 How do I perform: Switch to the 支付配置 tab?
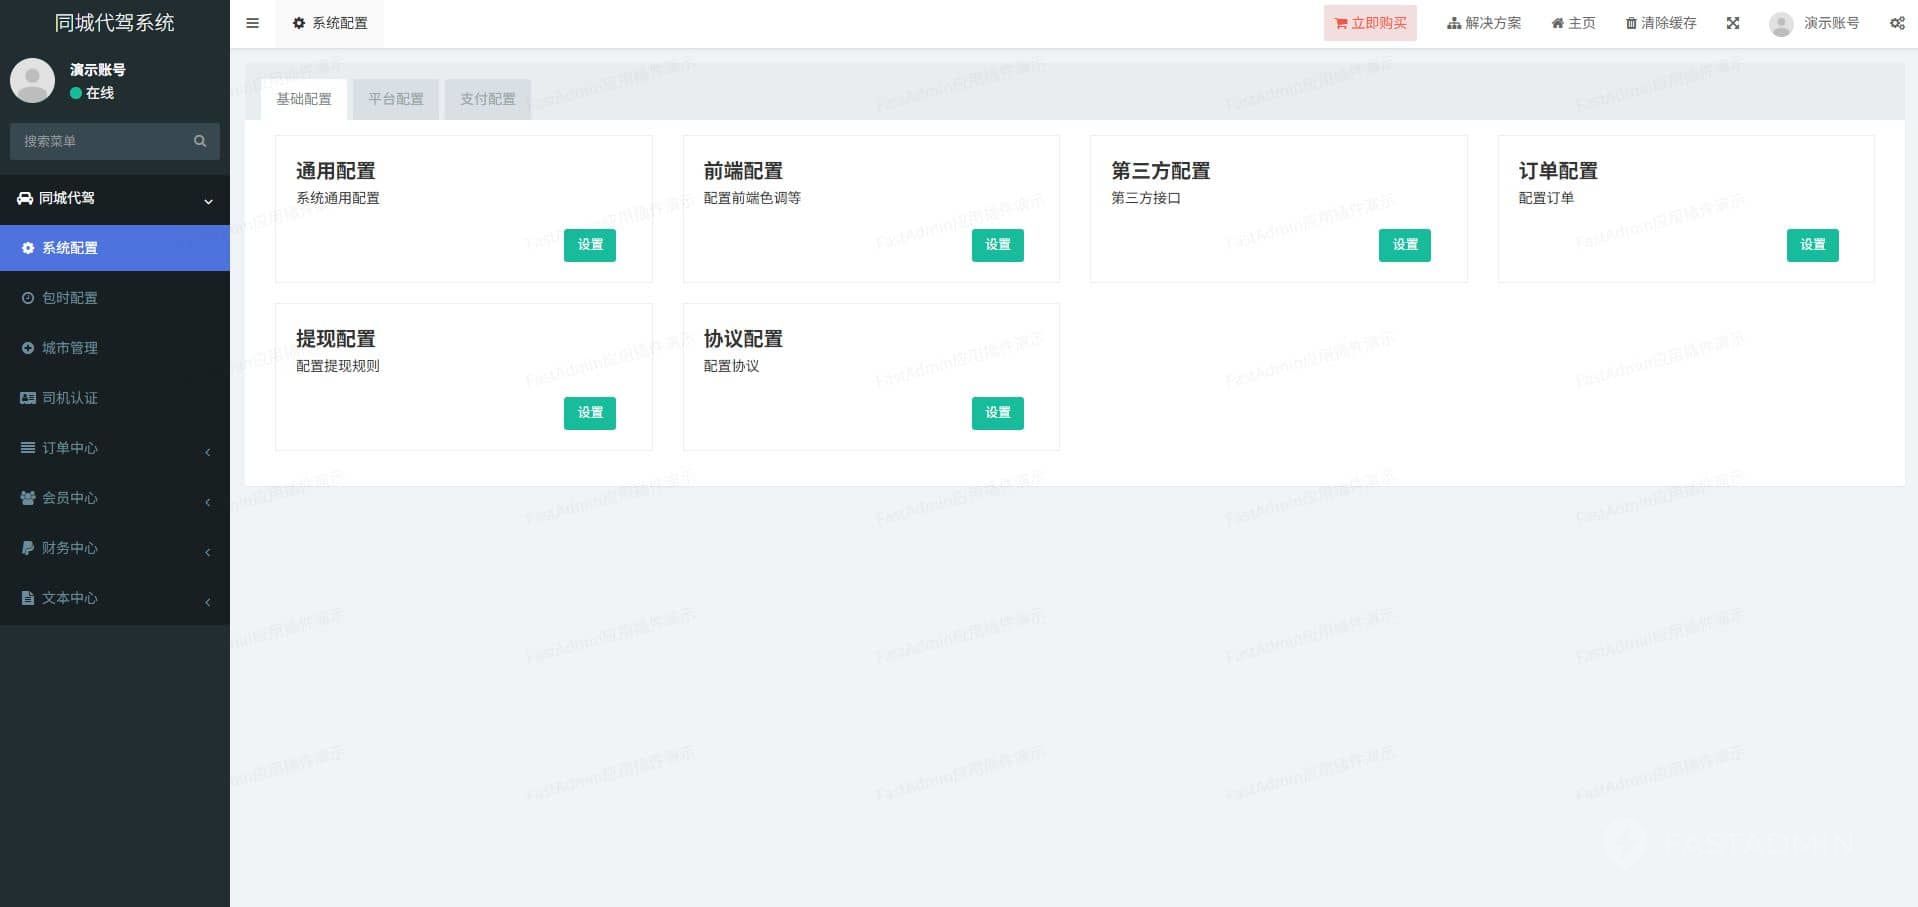point(488,99)
